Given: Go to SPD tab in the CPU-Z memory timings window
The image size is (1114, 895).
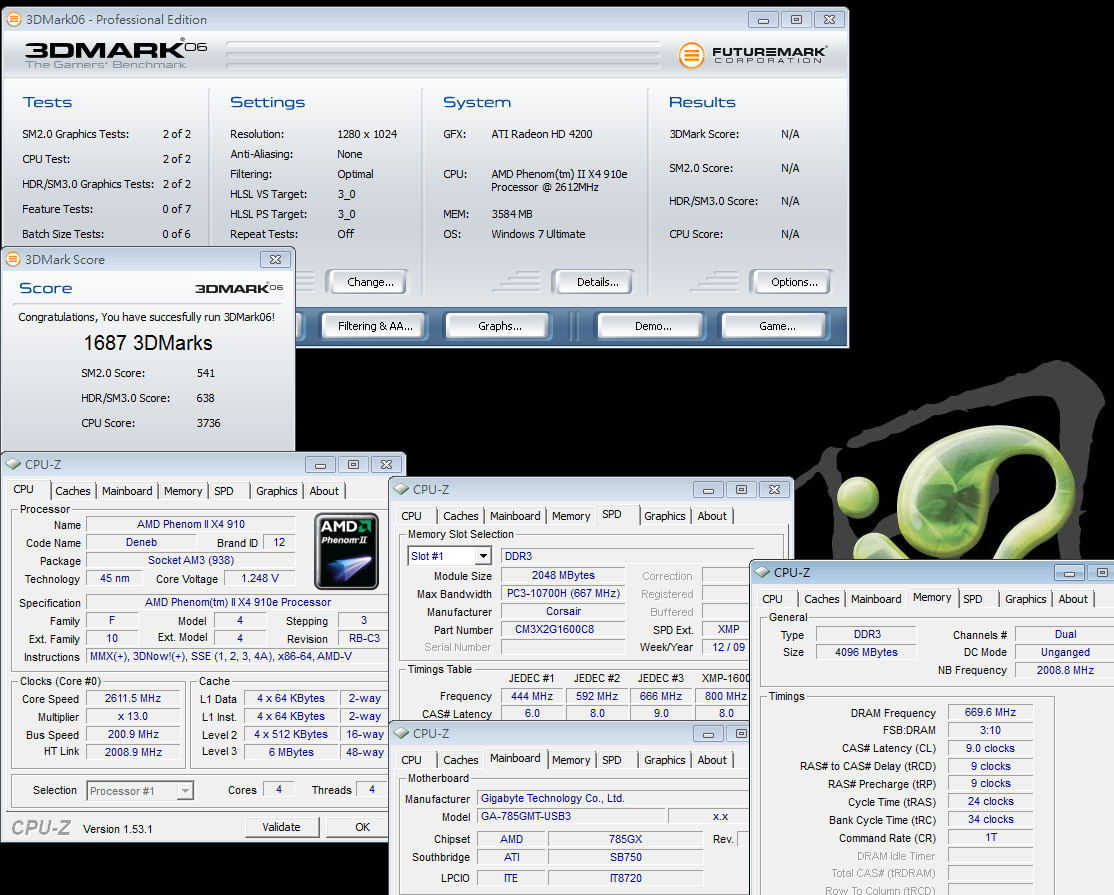Looking at the screenshot, I should point(973,600).
